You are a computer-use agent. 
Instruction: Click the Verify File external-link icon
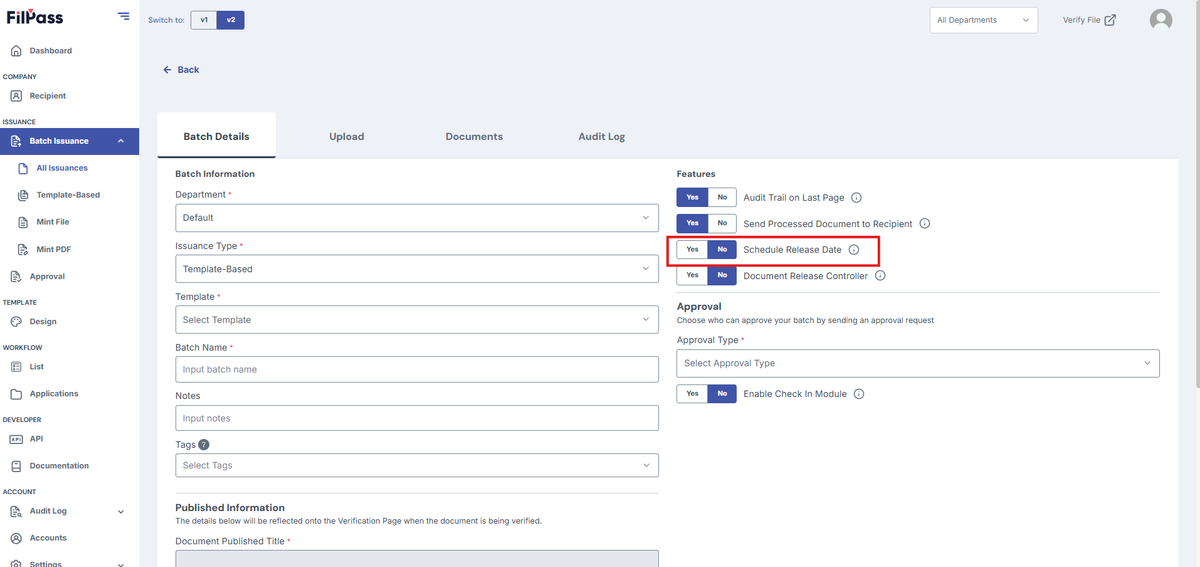pos(1110,20)
